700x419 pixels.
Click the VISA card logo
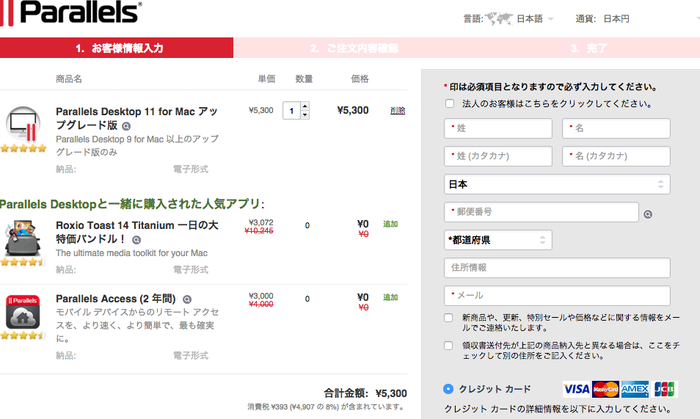coord(576,389)
